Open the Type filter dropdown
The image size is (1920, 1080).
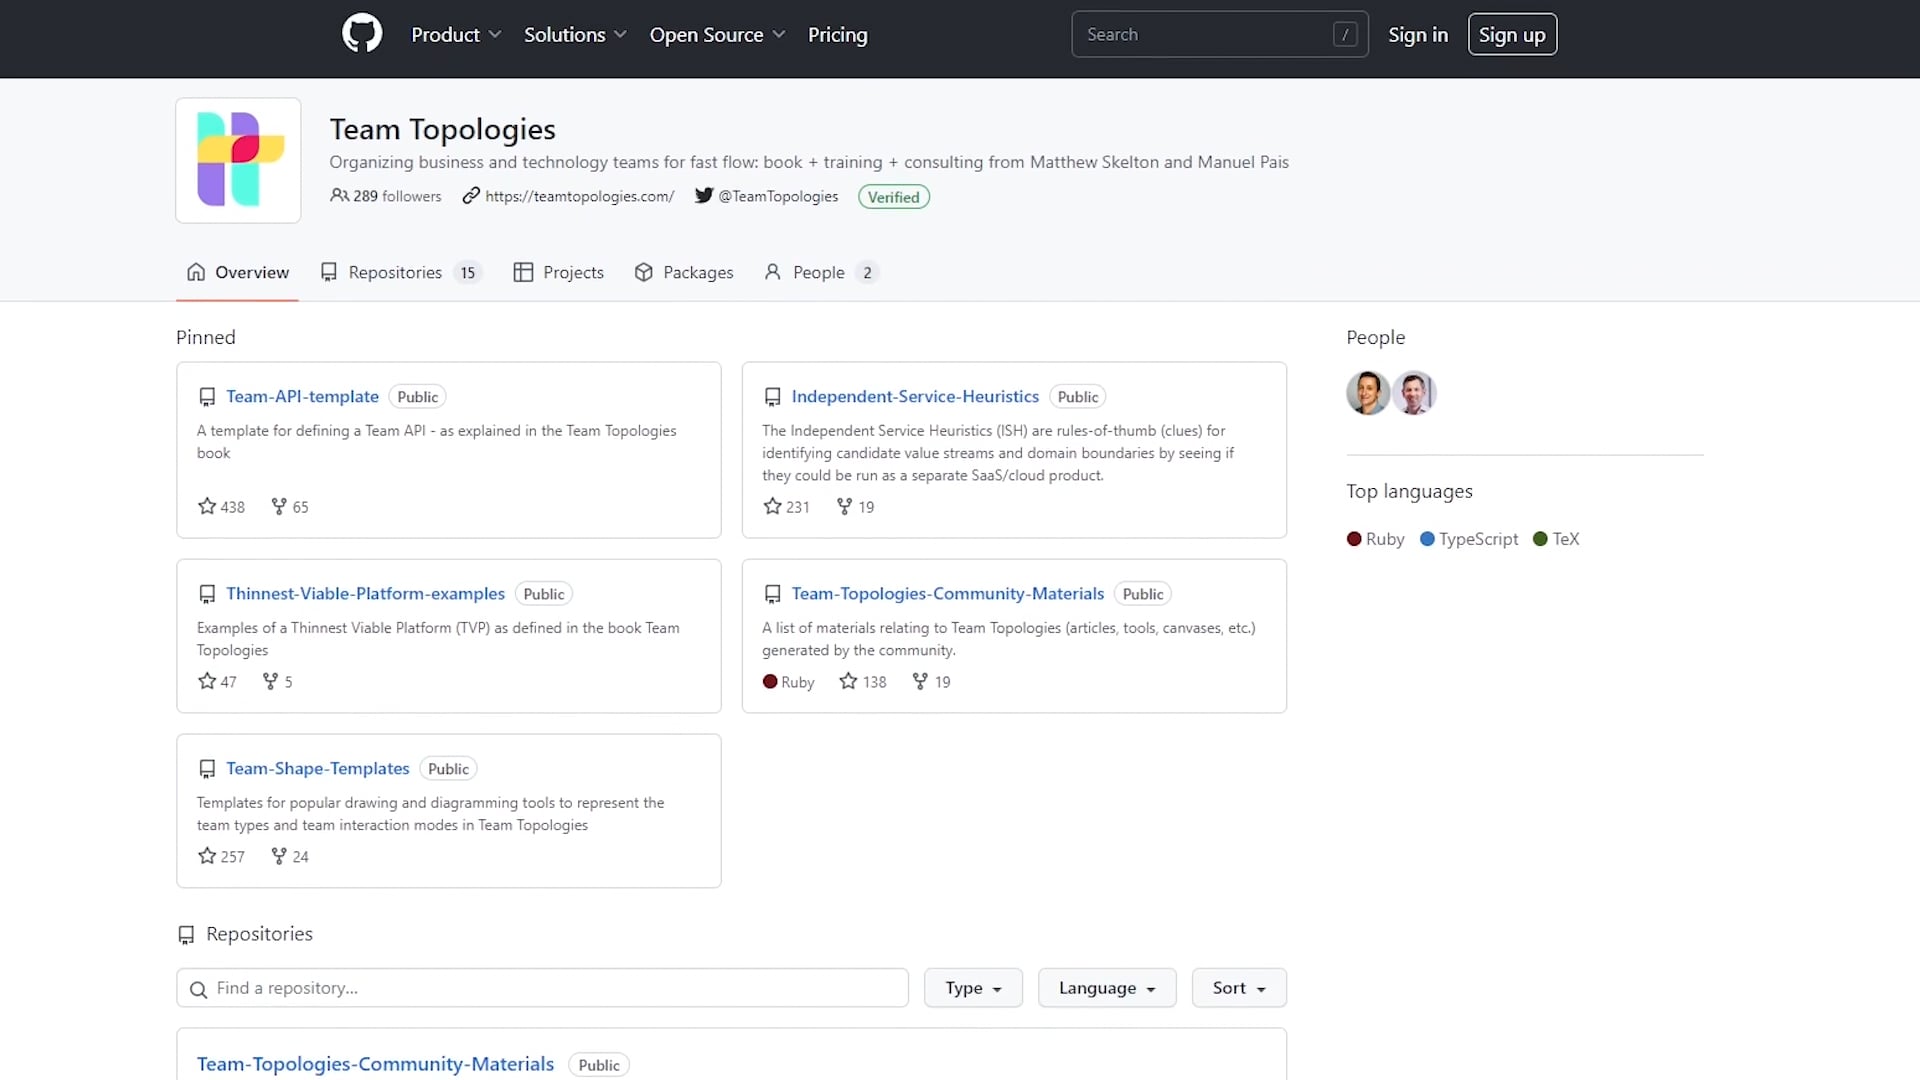coord(973,988)
